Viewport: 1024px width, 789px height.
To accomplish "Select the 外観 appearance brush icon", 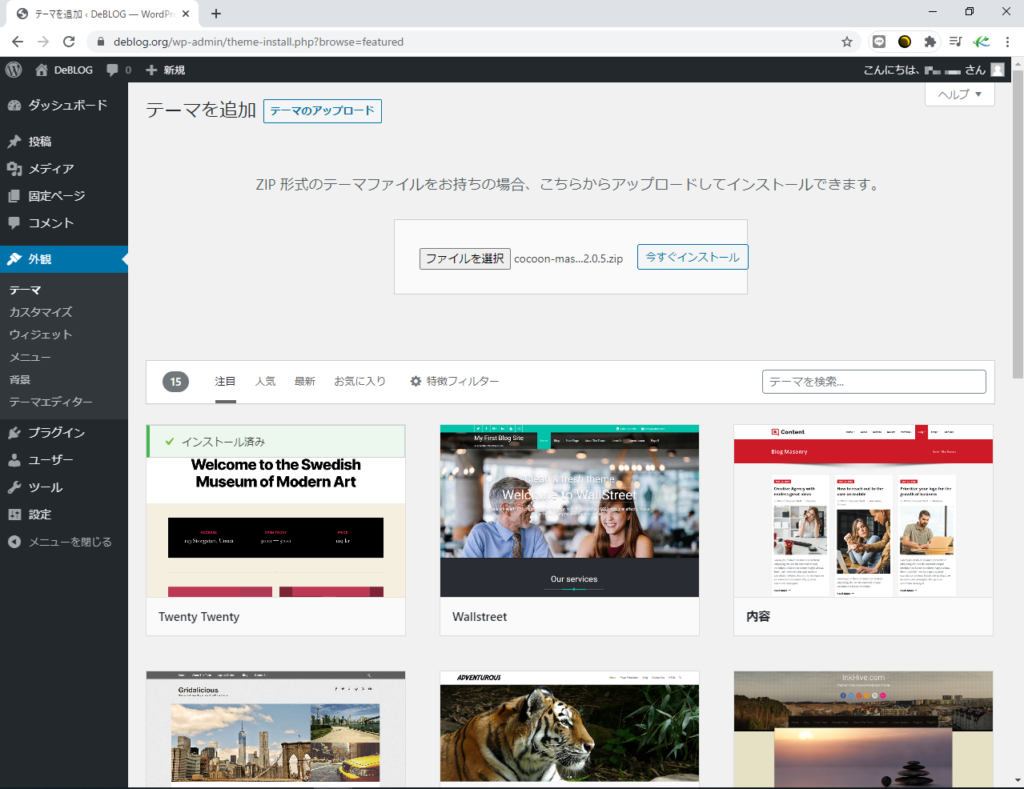I will click(x=14, y=259).
